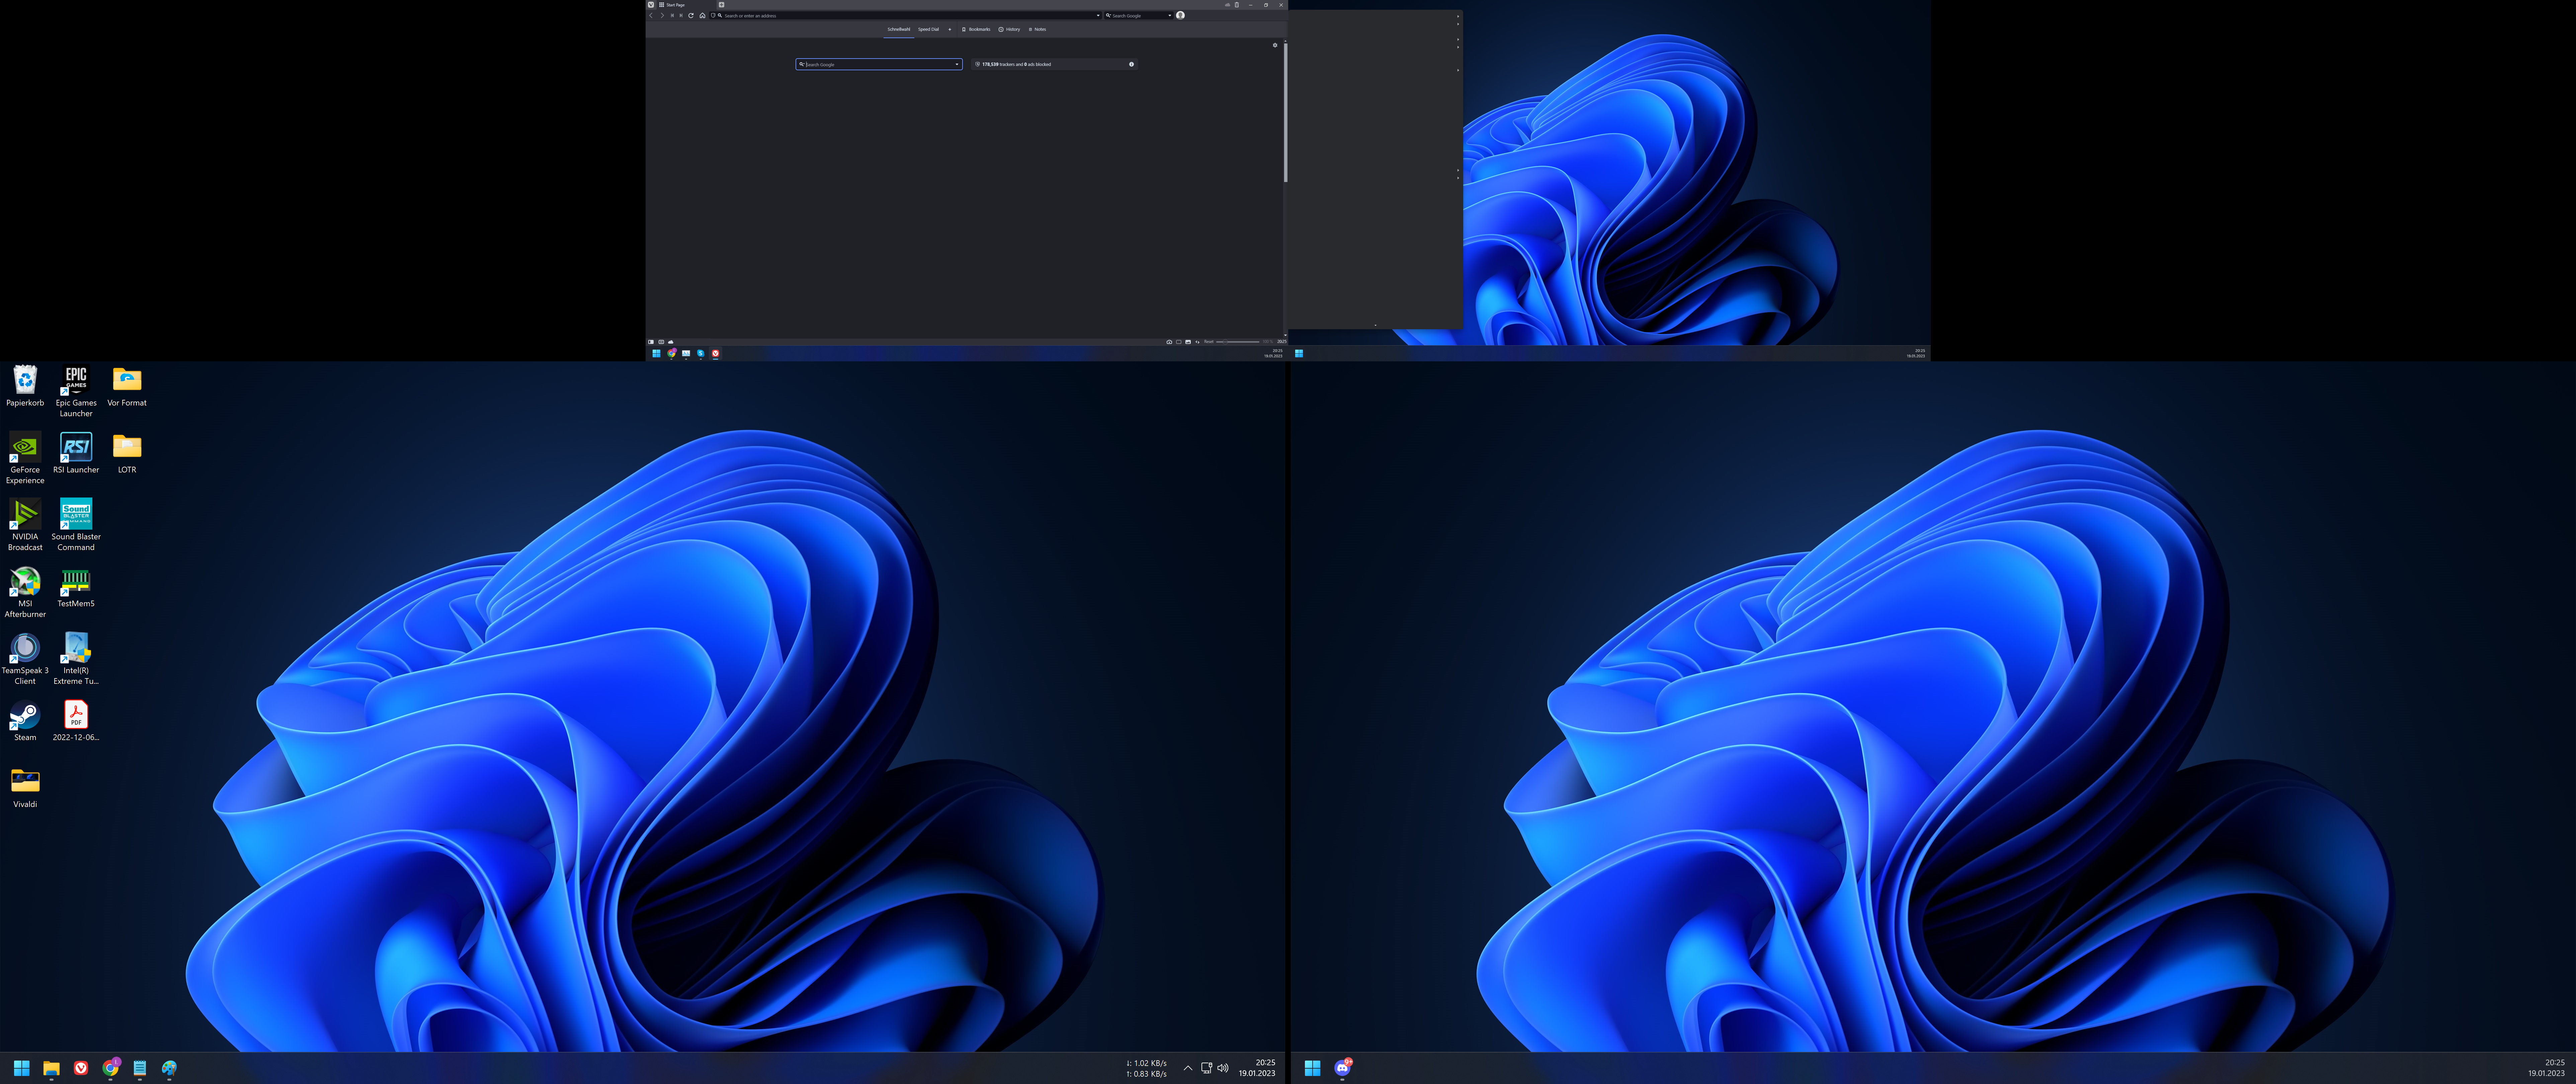Click the page tiling rectangle icon in status bar

tap(1179, 342)
